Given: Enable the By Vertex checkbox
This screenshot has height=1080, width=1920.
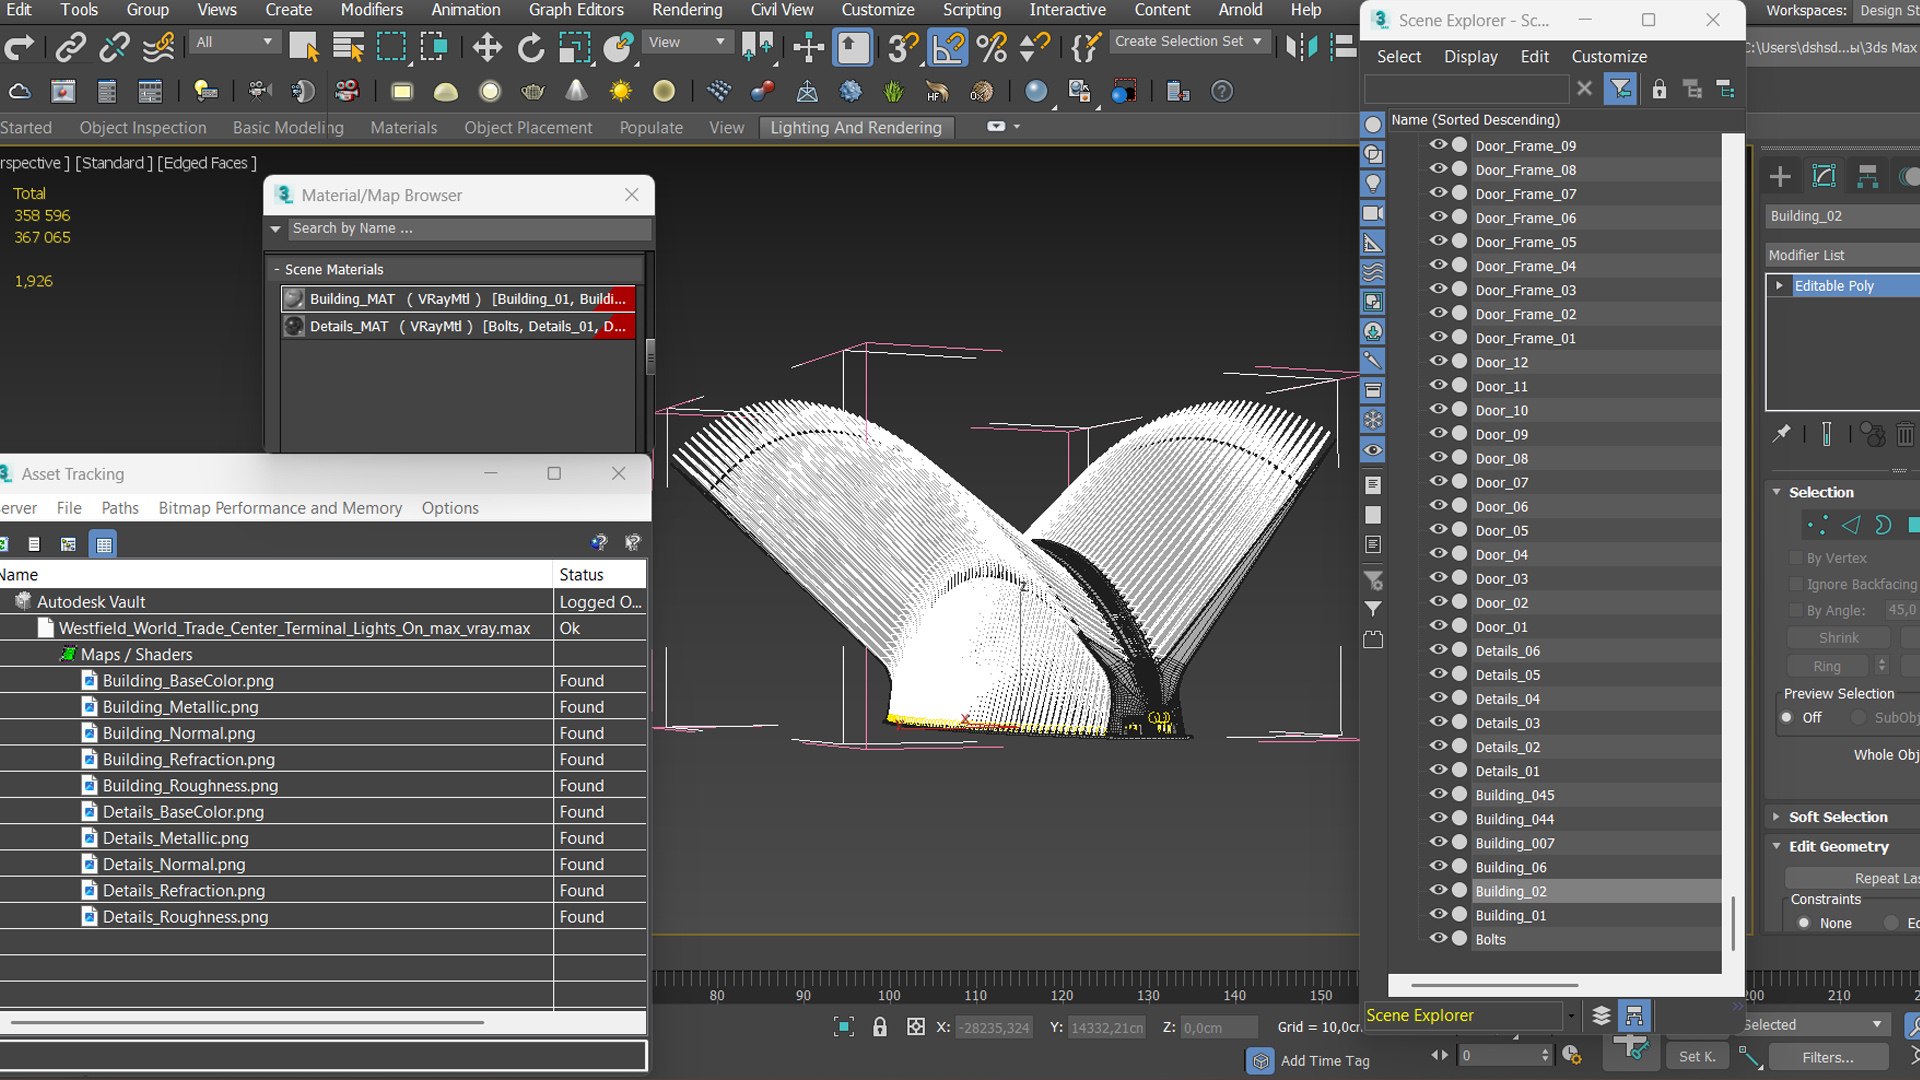Looking at the screenshot, I should [x=1795, y=558].
